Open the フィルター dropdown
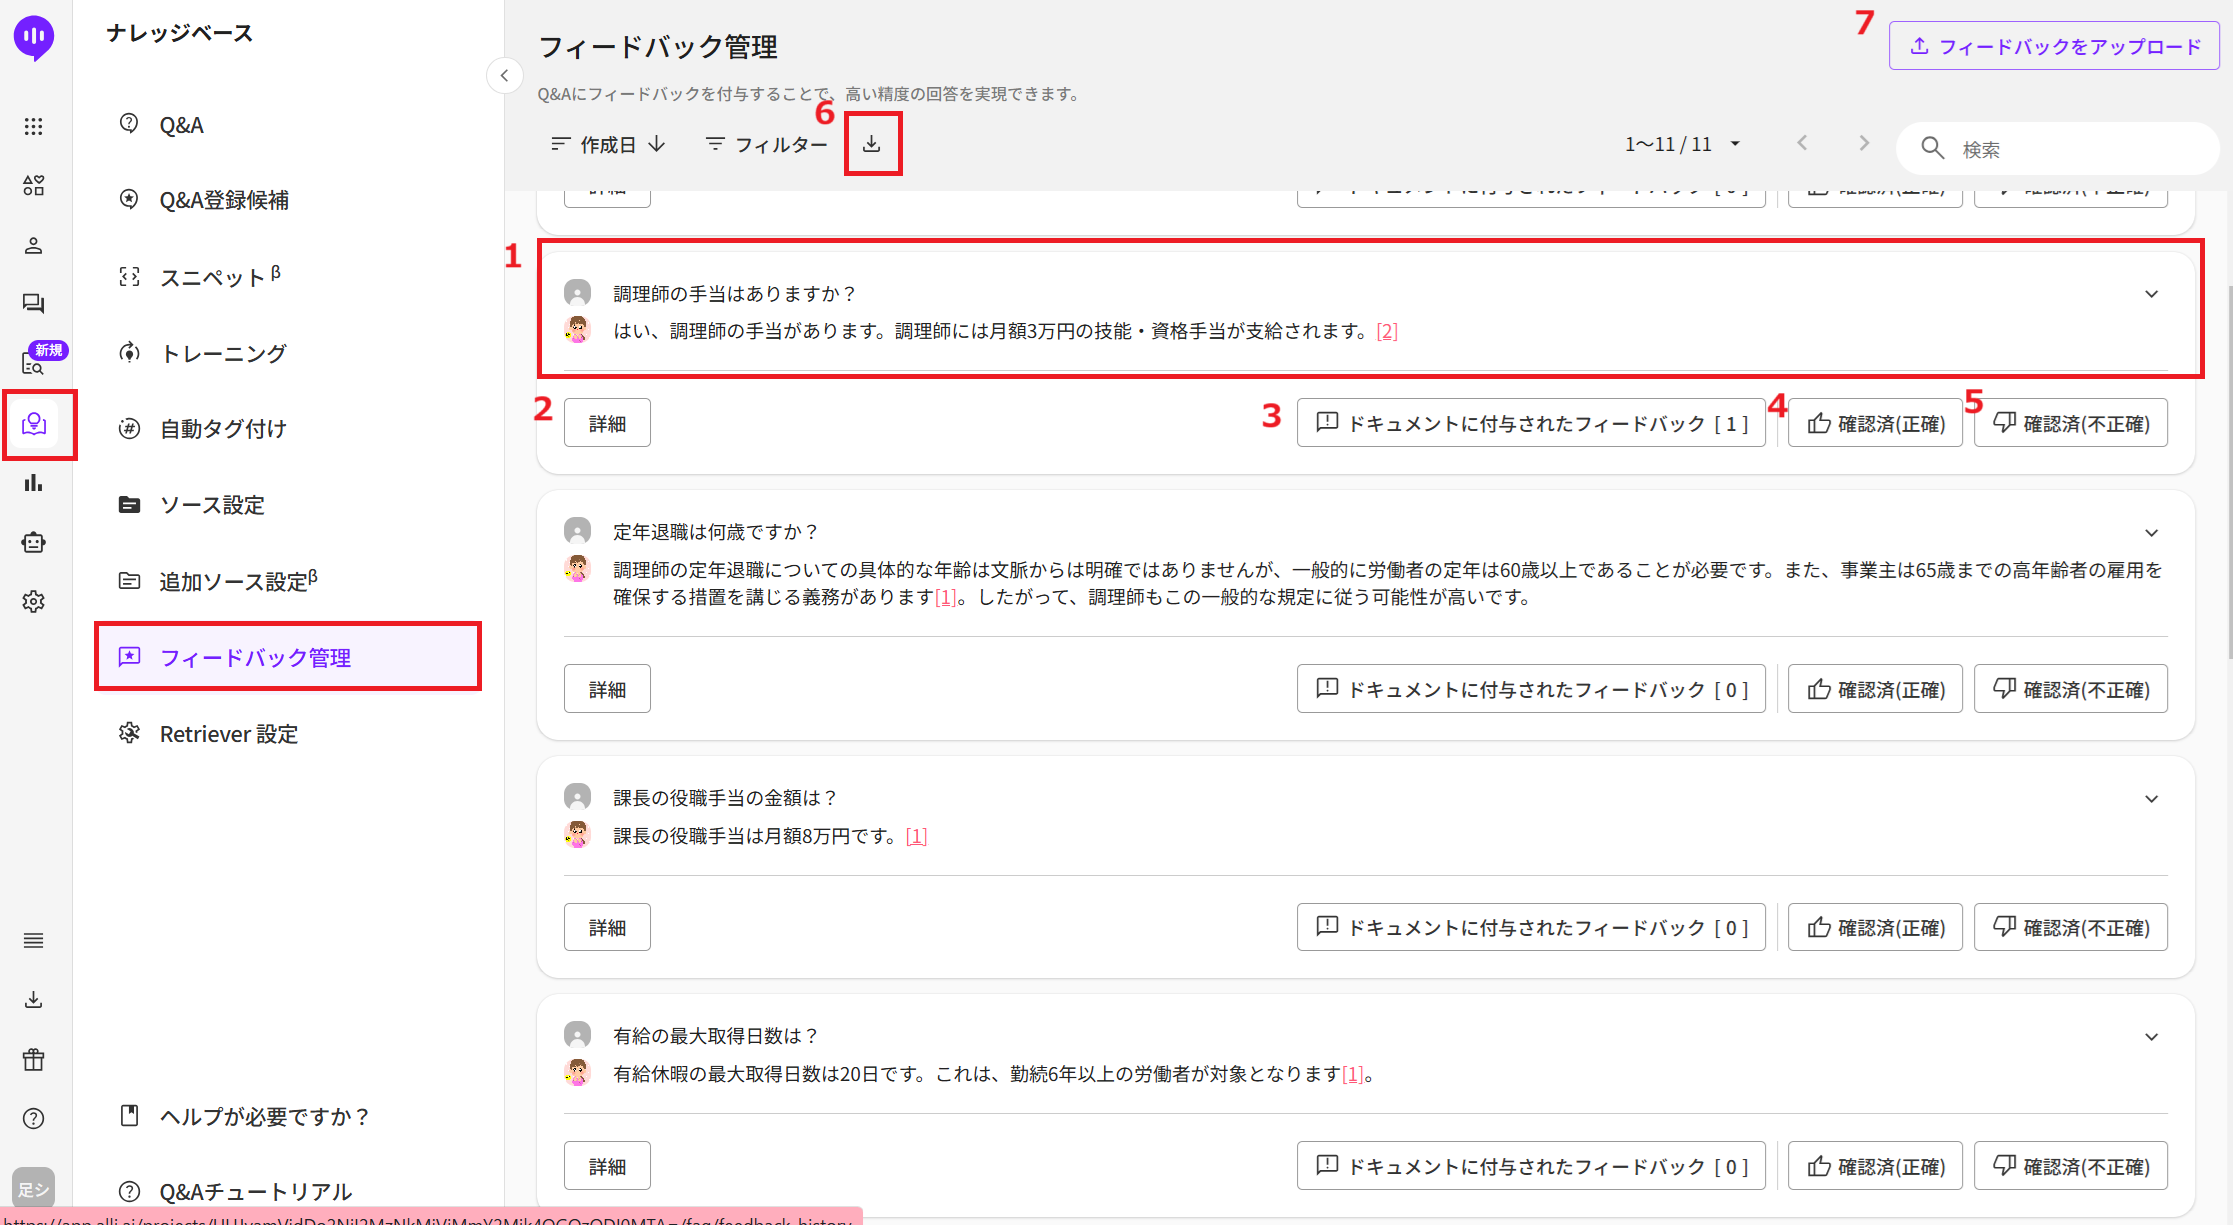 [x=767, y=145]
